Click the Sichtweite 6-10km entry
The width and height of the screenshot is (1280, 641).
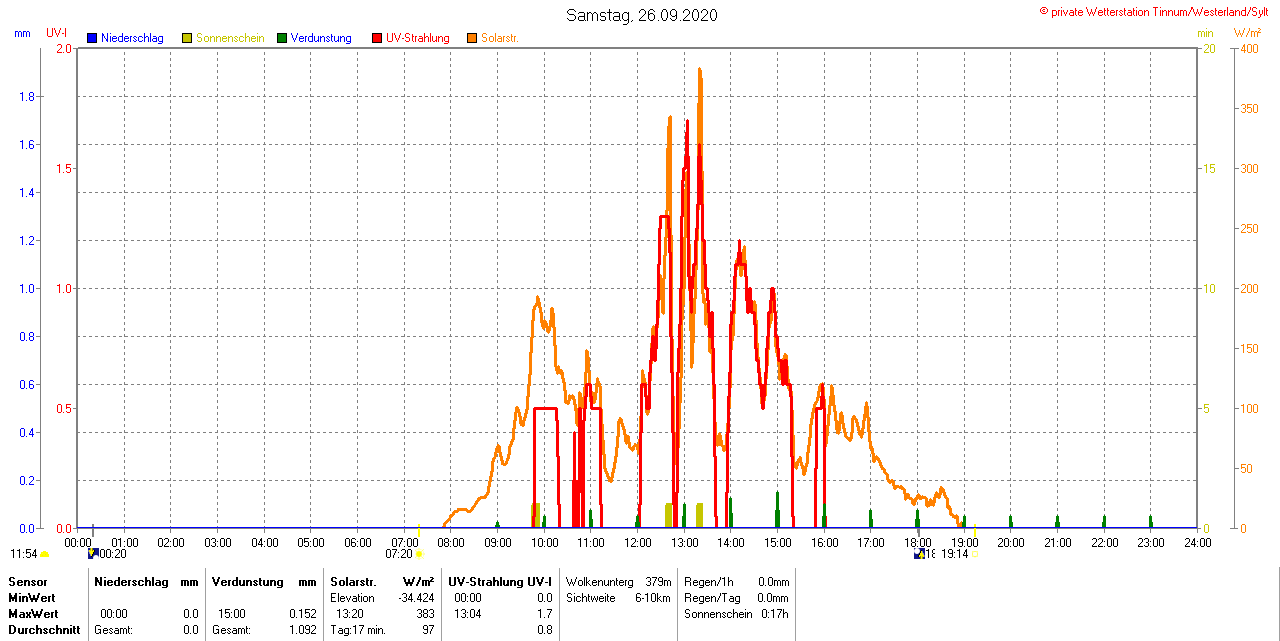(619, 598)
